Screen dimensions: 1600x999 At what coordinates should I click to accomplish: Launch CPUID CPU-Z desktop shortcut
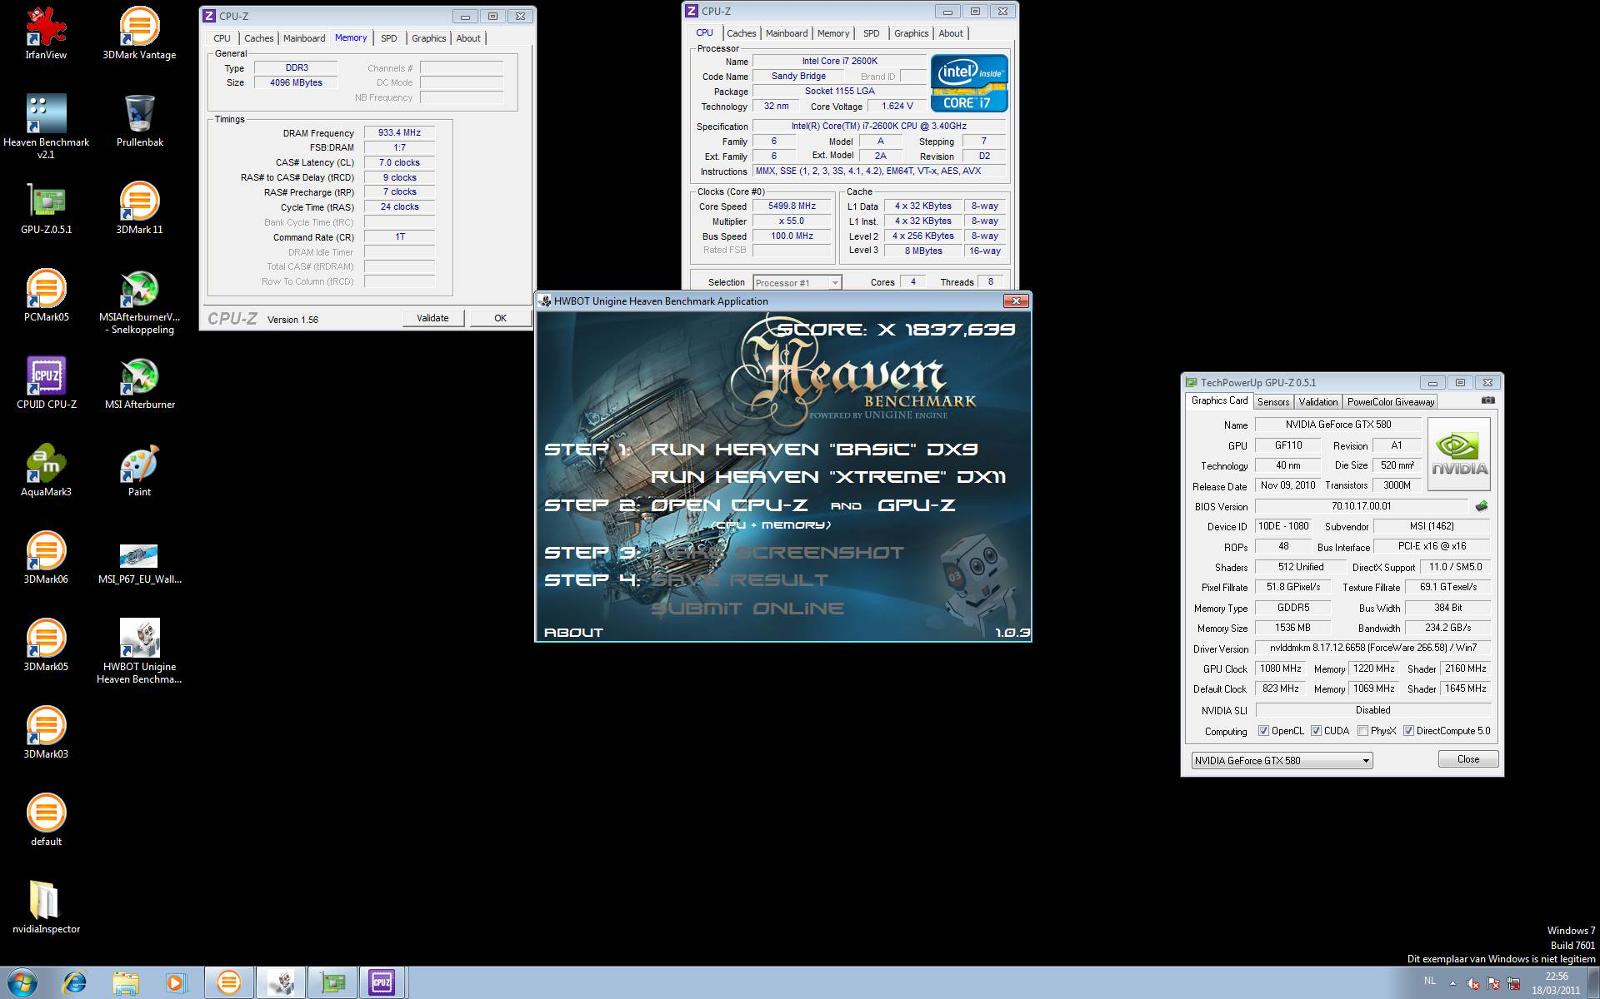coord(46,383)
